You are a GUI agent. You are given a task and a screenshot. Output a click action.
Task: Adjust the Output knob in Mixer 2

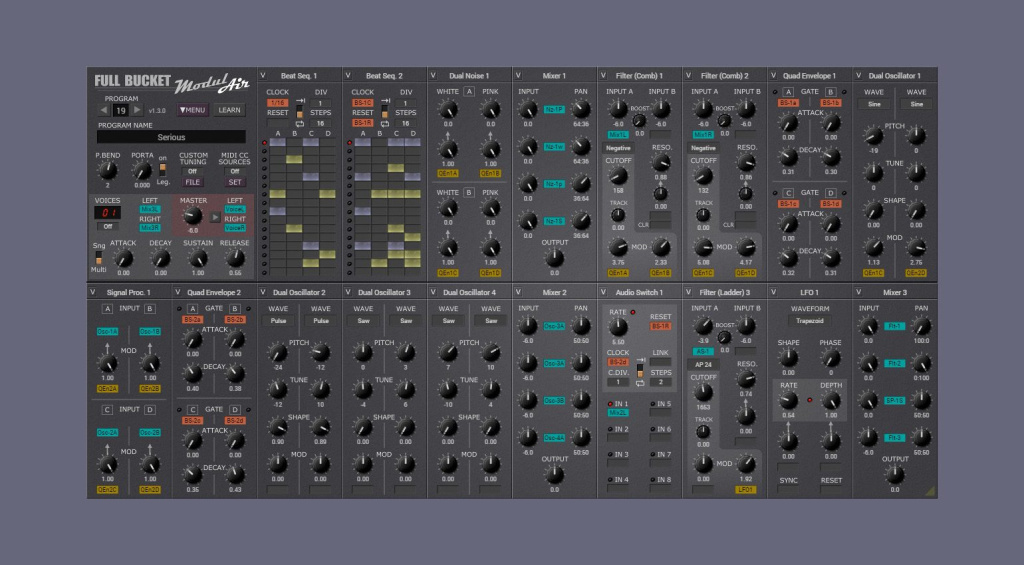click(x=554, y=475)
